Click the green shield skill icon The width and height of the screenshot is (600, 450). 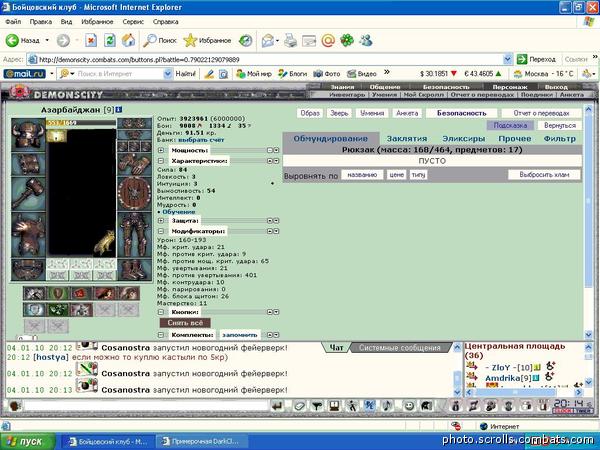58,293
